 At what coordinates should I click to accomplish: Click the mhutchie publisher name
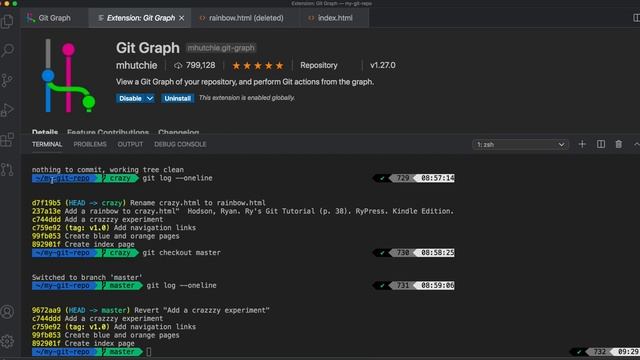click(x=136, y=65)
